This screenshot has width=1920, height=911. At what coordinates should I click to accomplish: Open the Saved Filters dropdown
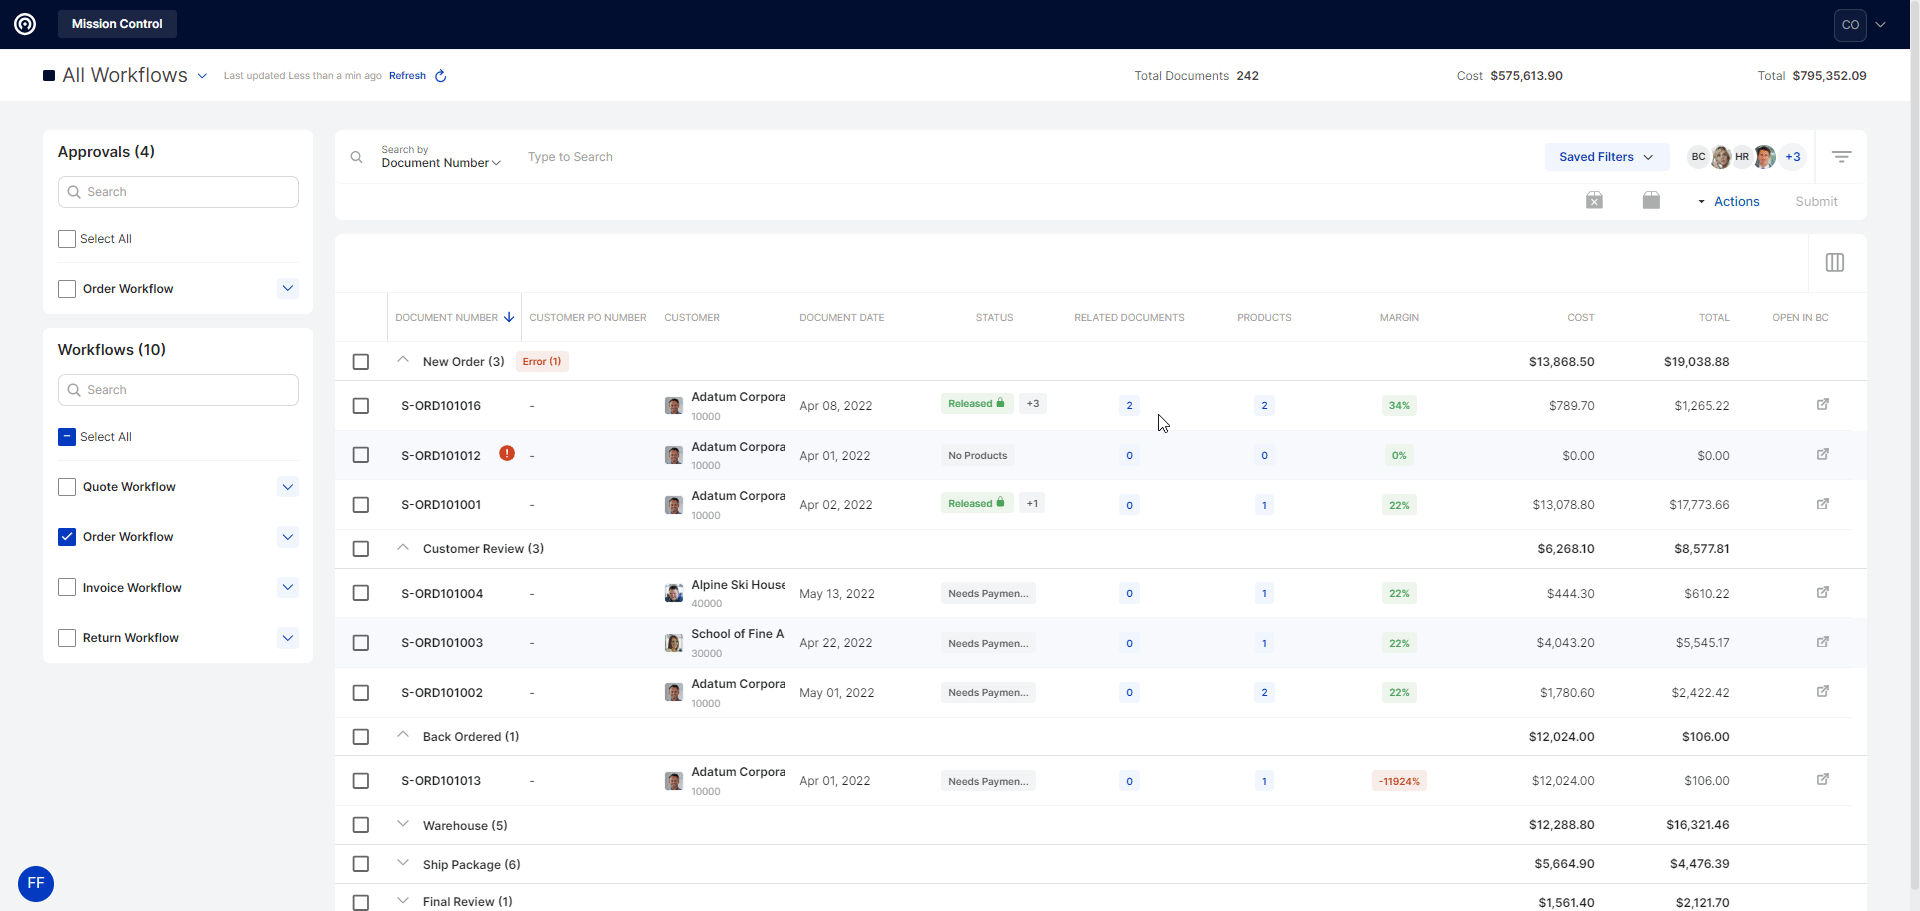[1605, 157]
